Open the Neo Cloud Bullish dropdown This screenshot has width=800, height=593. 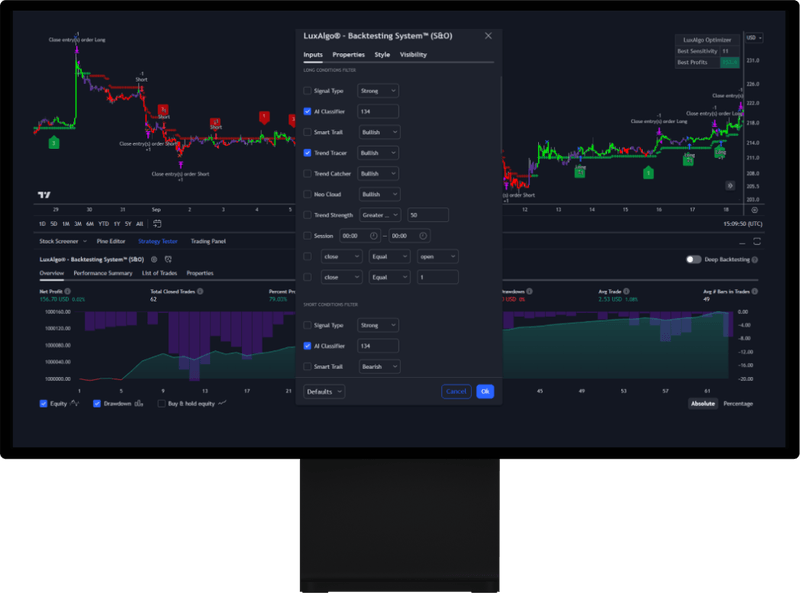(380, 194)
